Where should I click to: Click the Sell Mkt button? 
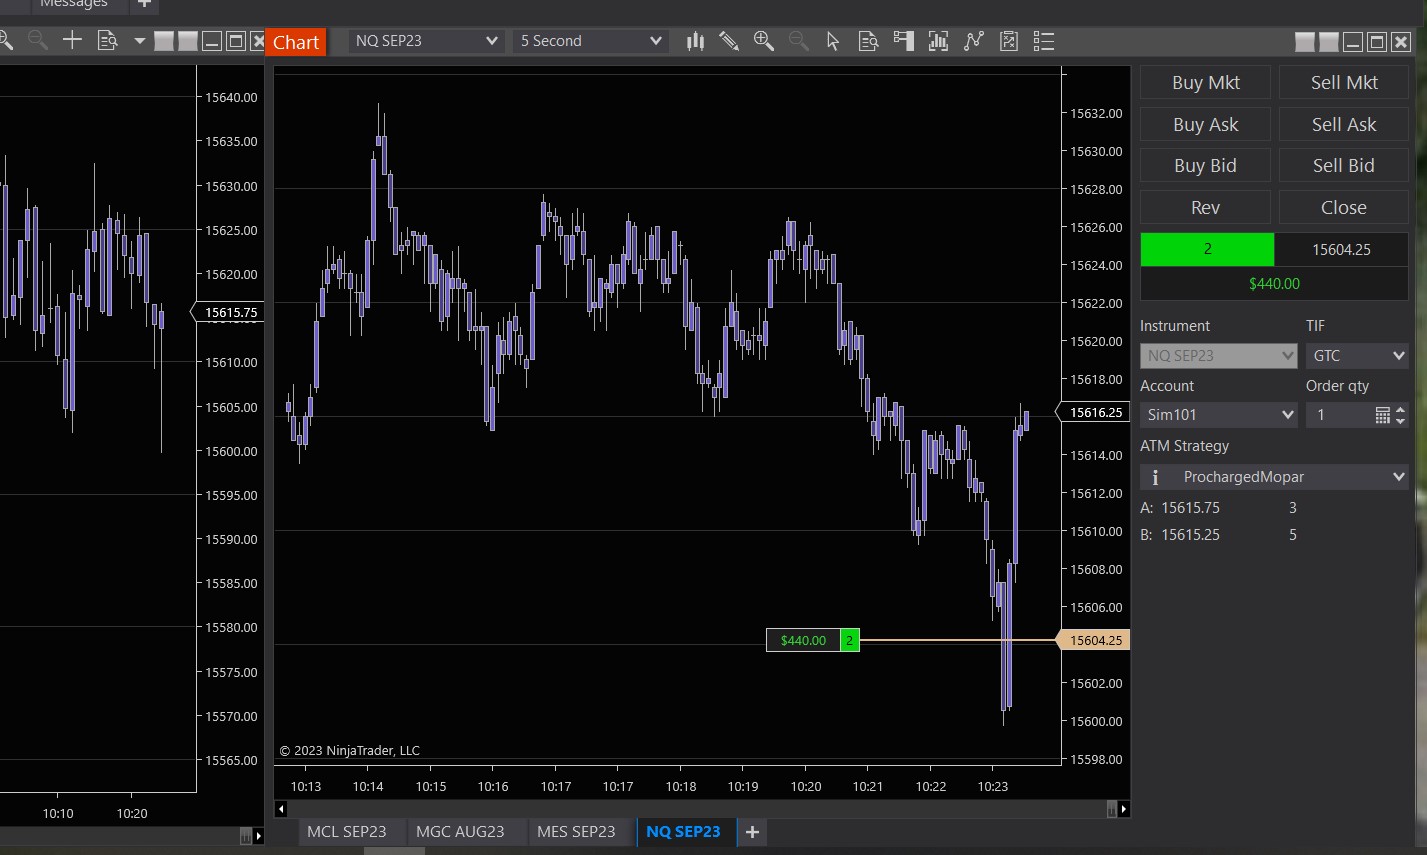pyautogui.click(x=1344, y=83)
